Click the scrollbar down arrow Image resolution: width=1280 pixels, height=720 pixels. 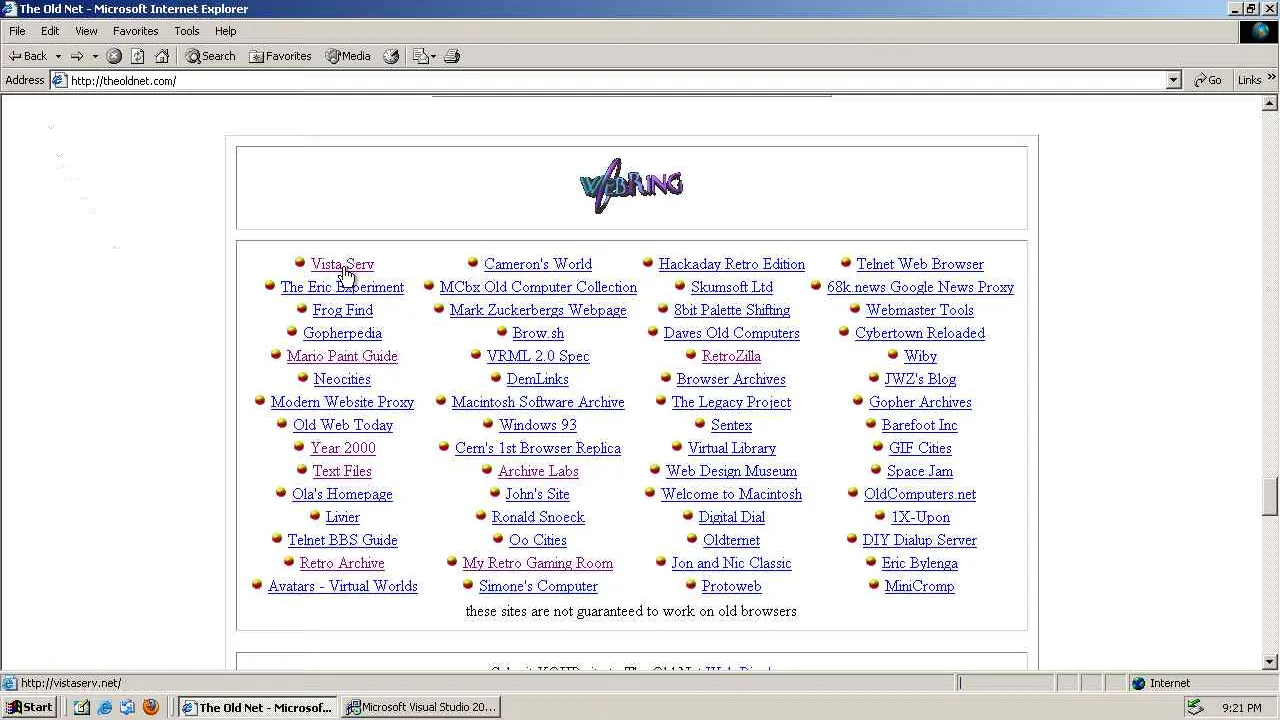(1270, 662)
